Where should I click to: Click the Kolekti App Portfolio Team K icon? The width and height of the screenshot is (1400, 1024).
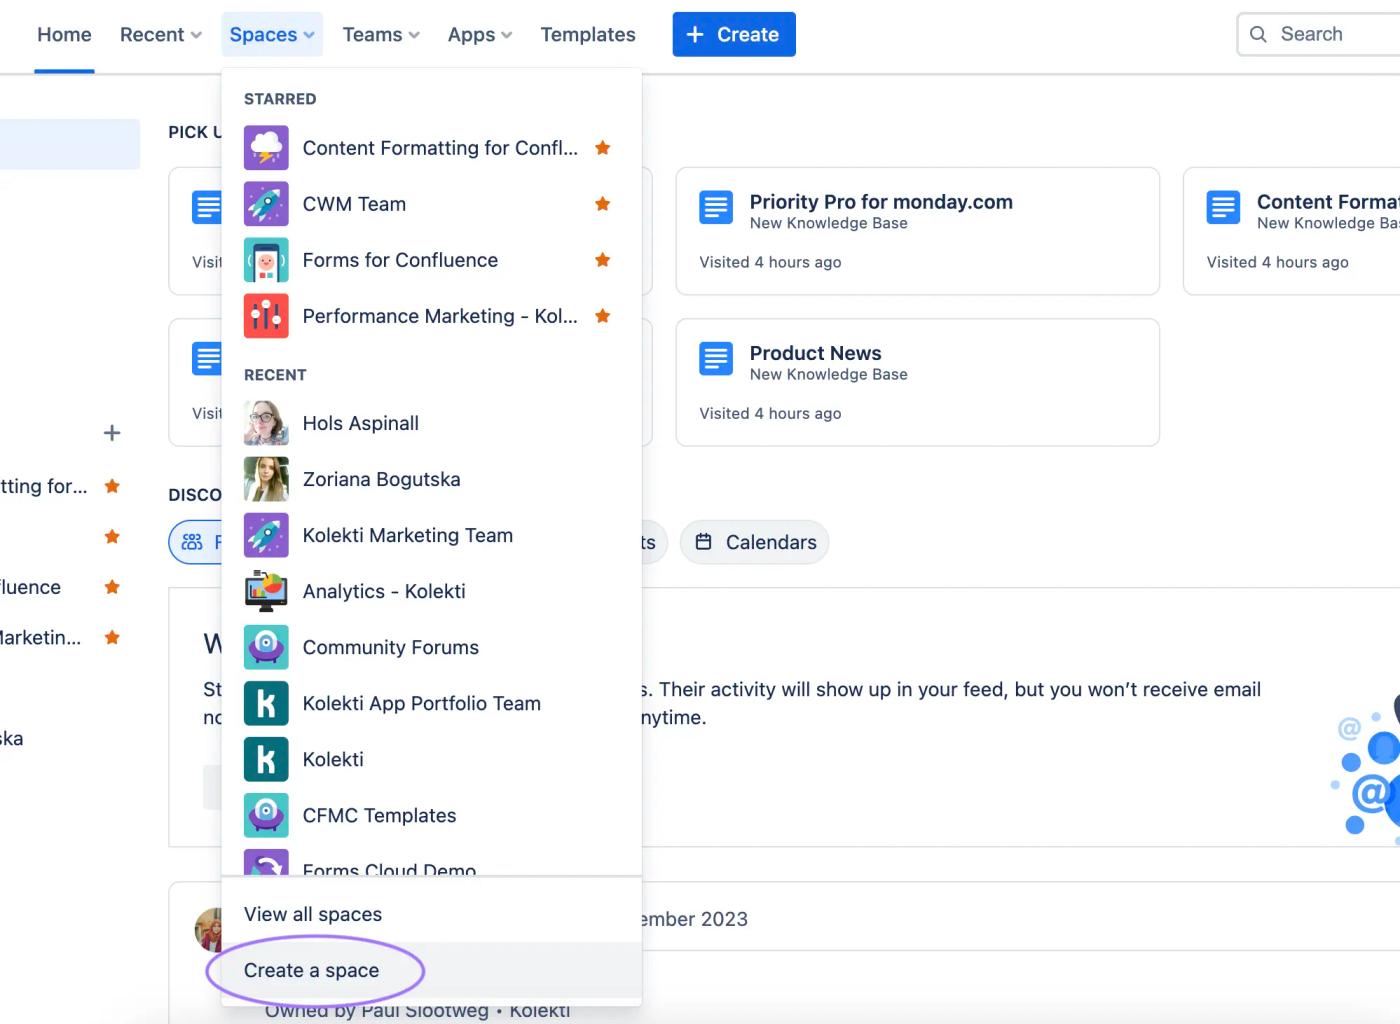pos(266,703)
